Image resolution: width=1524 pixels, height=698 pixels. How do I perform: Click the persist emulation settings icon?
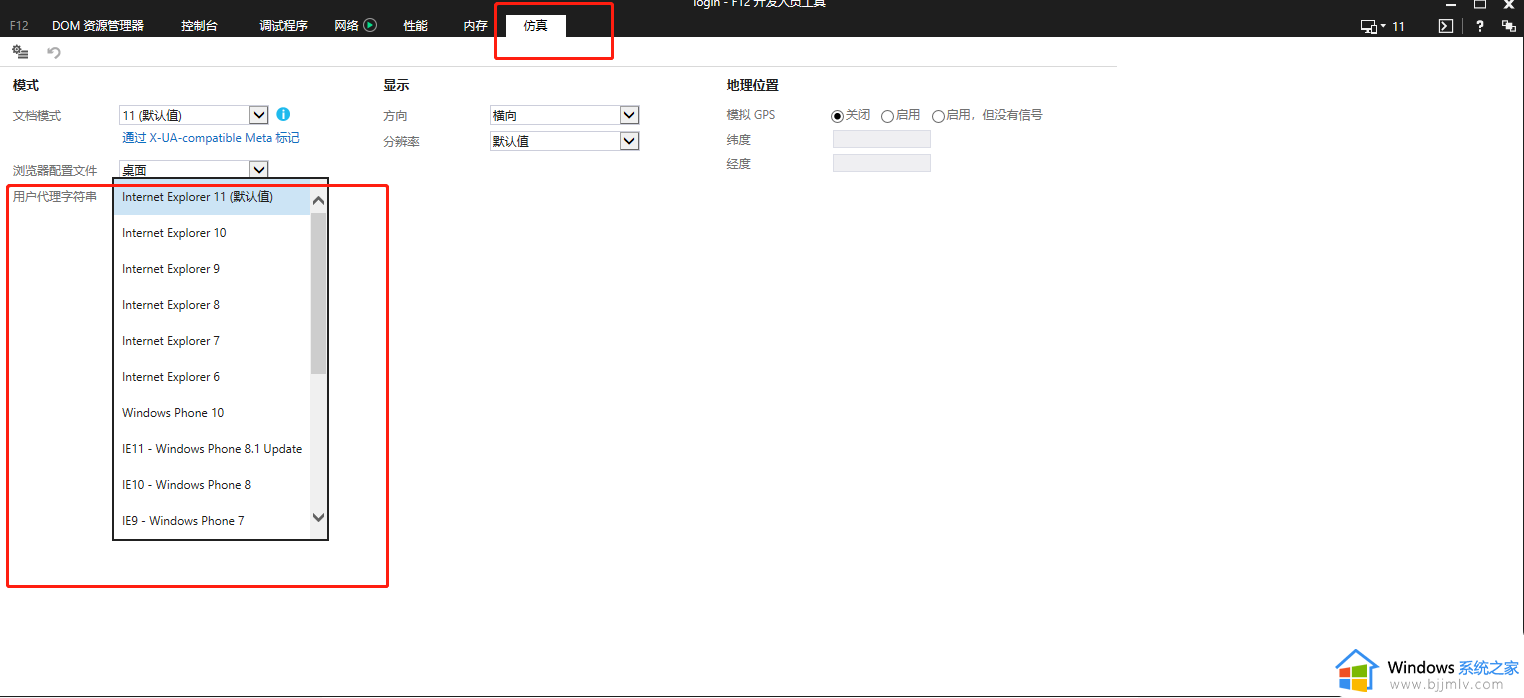coord(20,51)
